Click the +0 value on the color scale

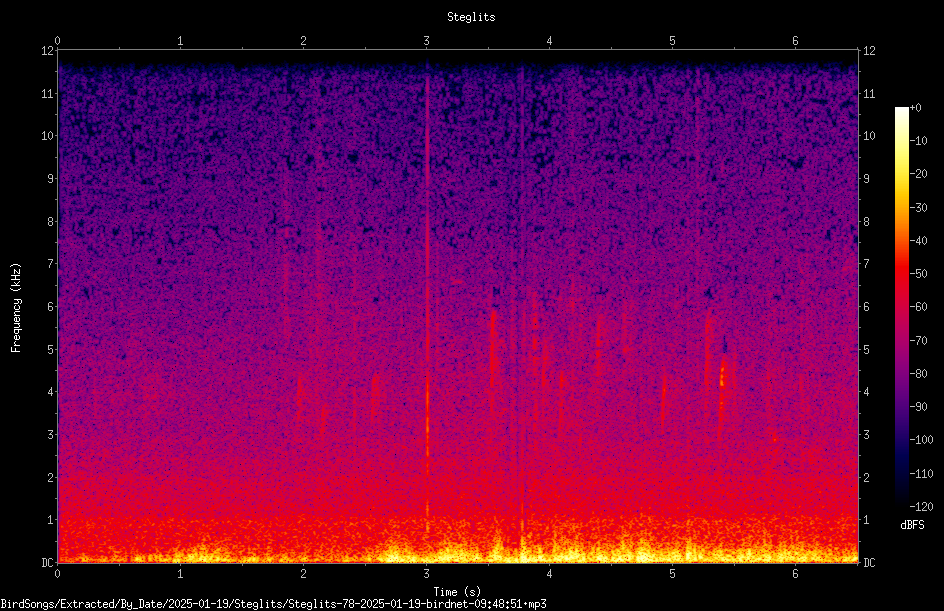click(915, 108)
